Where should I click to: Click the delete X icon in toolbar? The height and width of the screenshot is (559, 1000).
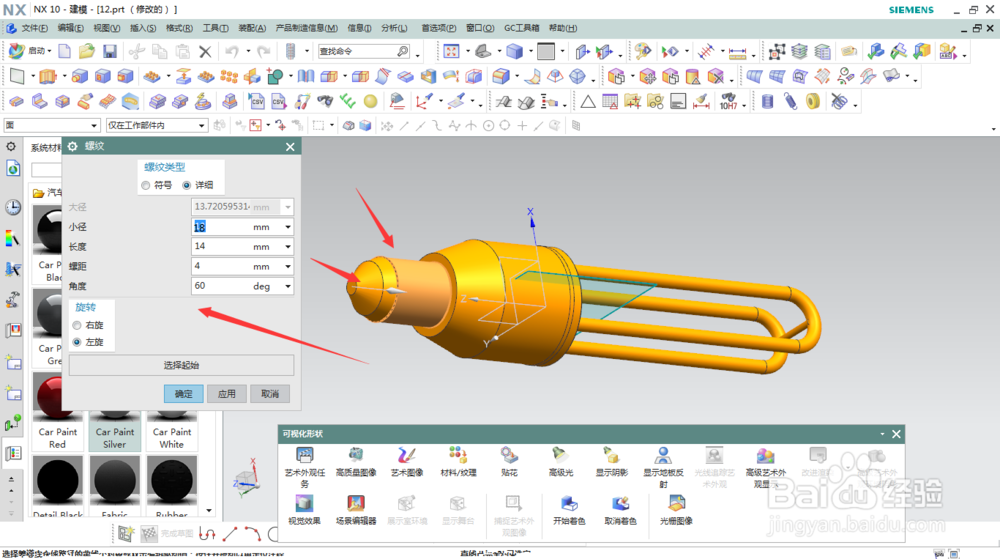205,51
